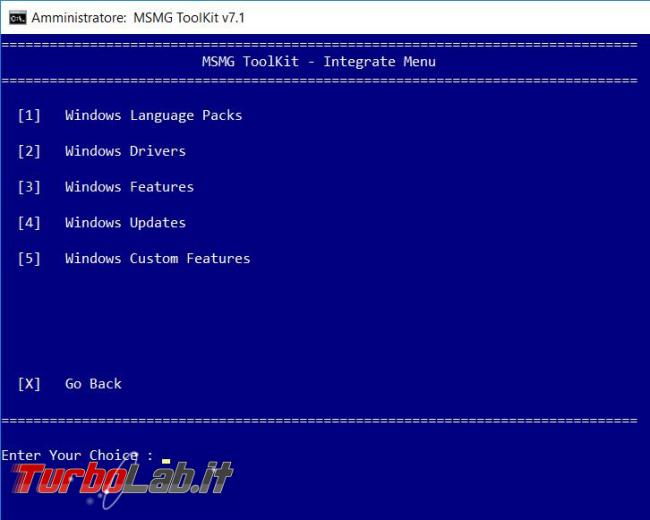This screenshot has width=650, height=520.
Task: Click the '[X]' menu key
Action: click(29, 384)
